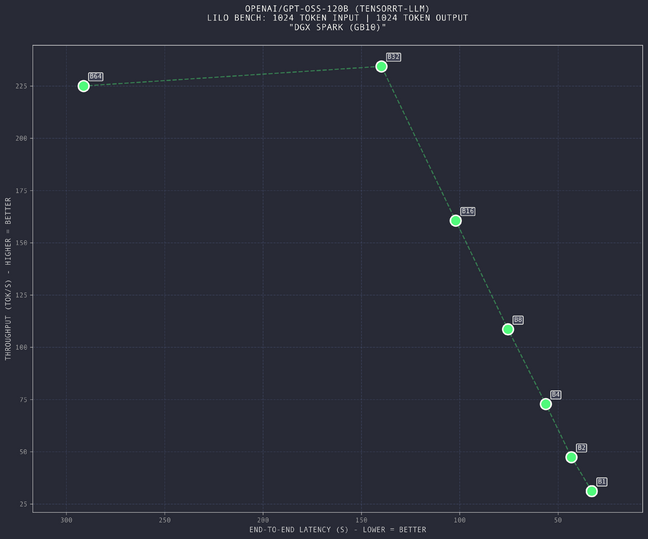Click the 300 x-axis tick label
Screen dimensions: 648x539
point(66,519)
